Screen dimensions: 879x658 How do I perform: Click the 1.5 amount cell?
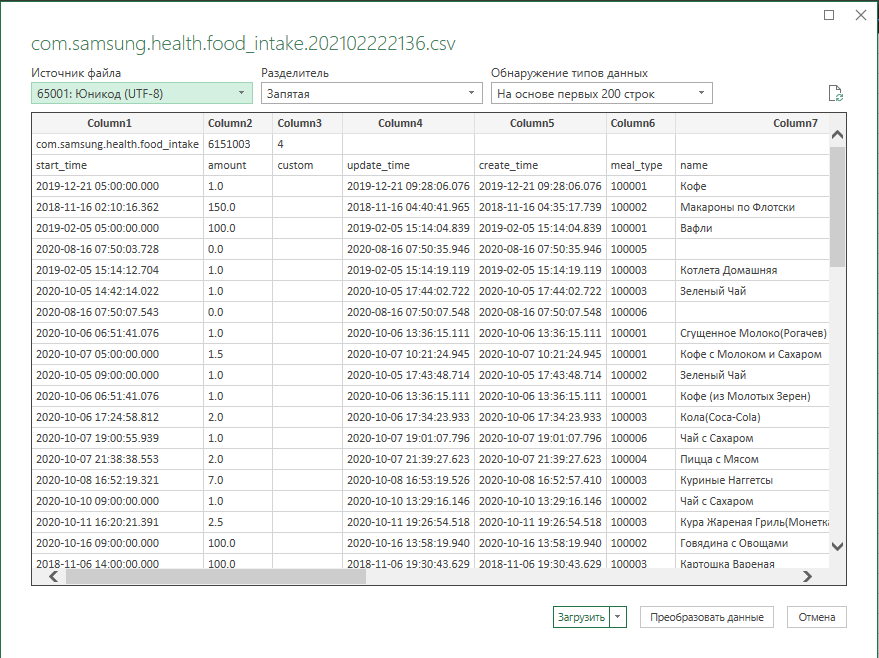(238, 354)
